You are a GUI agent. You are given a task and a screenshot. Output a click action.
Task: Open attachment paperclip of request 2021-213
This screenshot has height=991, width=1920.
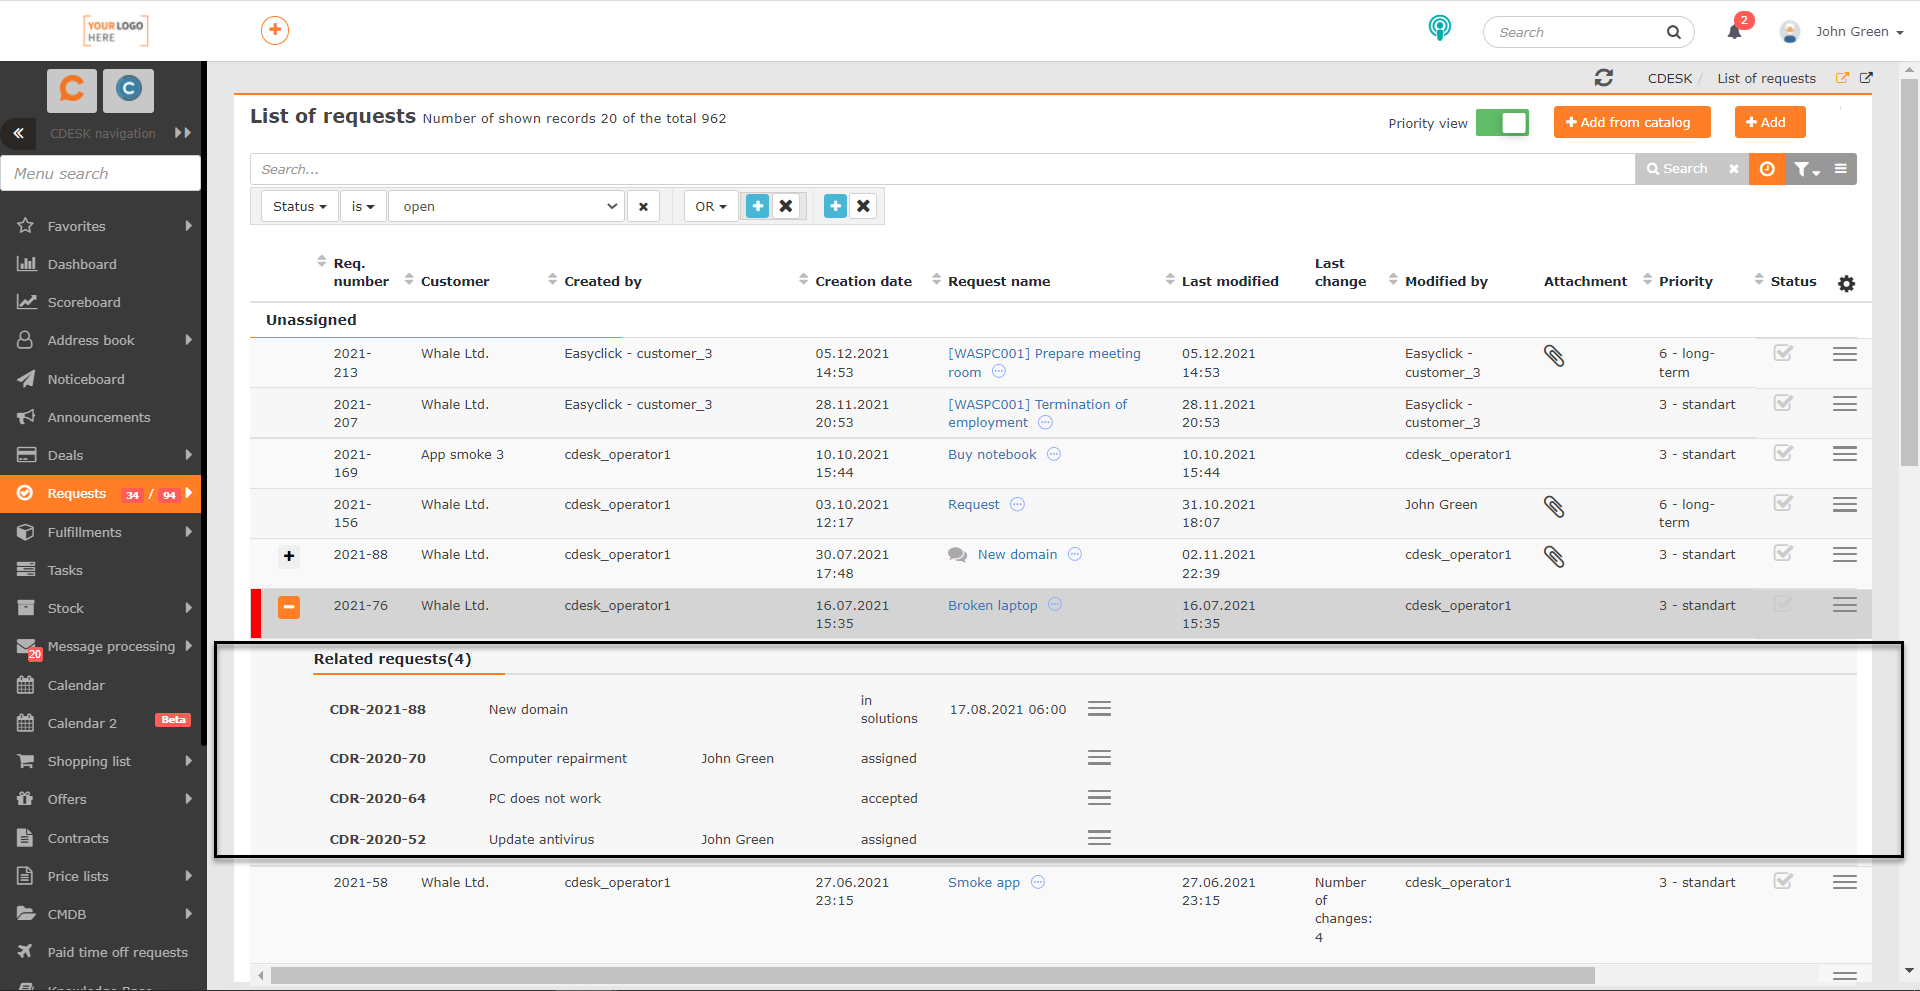point(1554,356)
